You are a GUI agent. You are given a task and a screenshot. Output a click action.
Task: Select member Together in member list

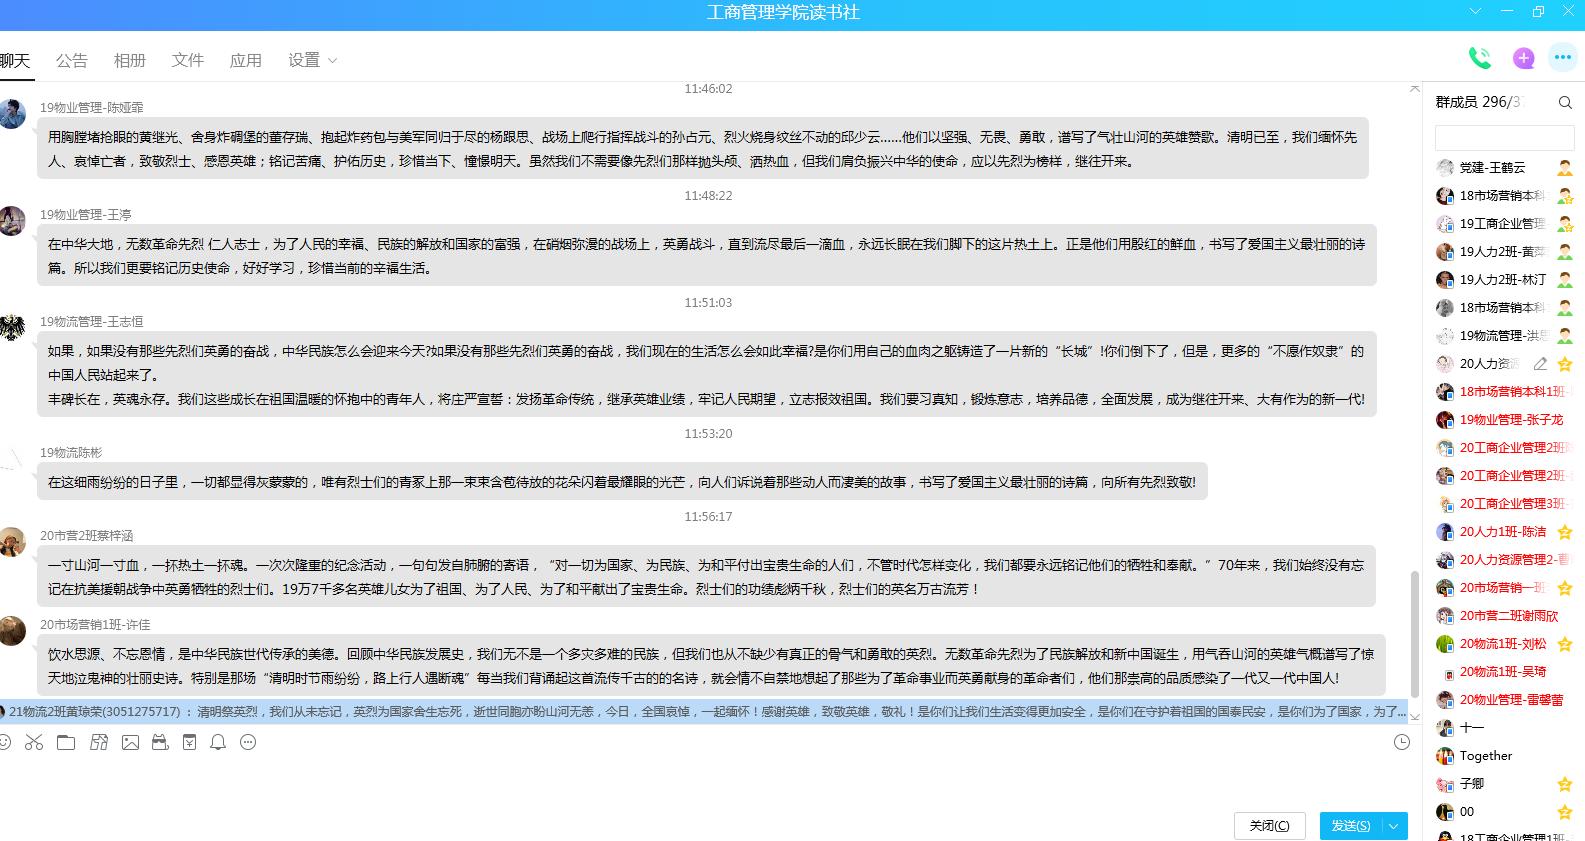click(1485, 756)
